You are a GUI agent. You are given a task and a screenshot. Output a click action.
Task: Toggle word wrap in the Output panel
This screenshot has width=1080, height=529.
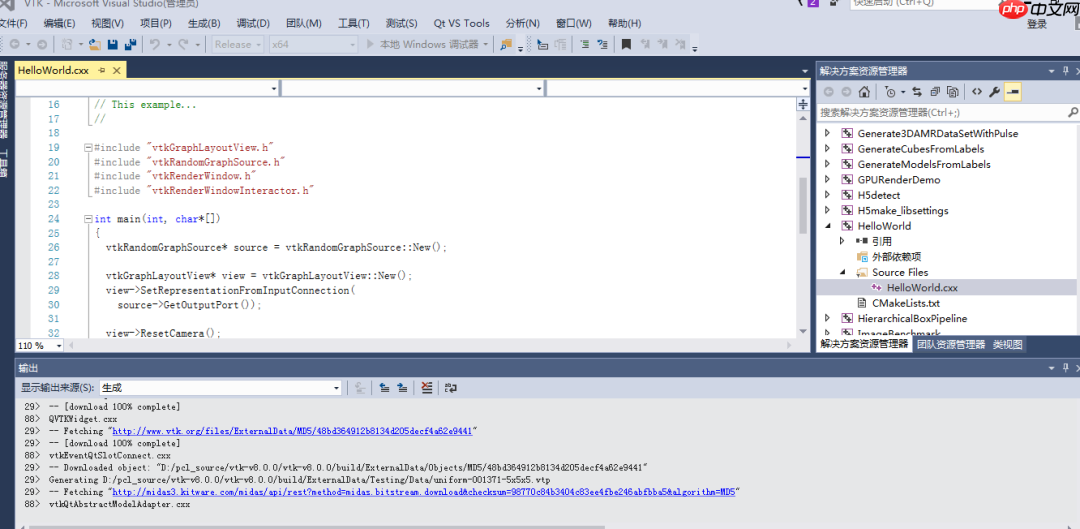tap(451, 387)
